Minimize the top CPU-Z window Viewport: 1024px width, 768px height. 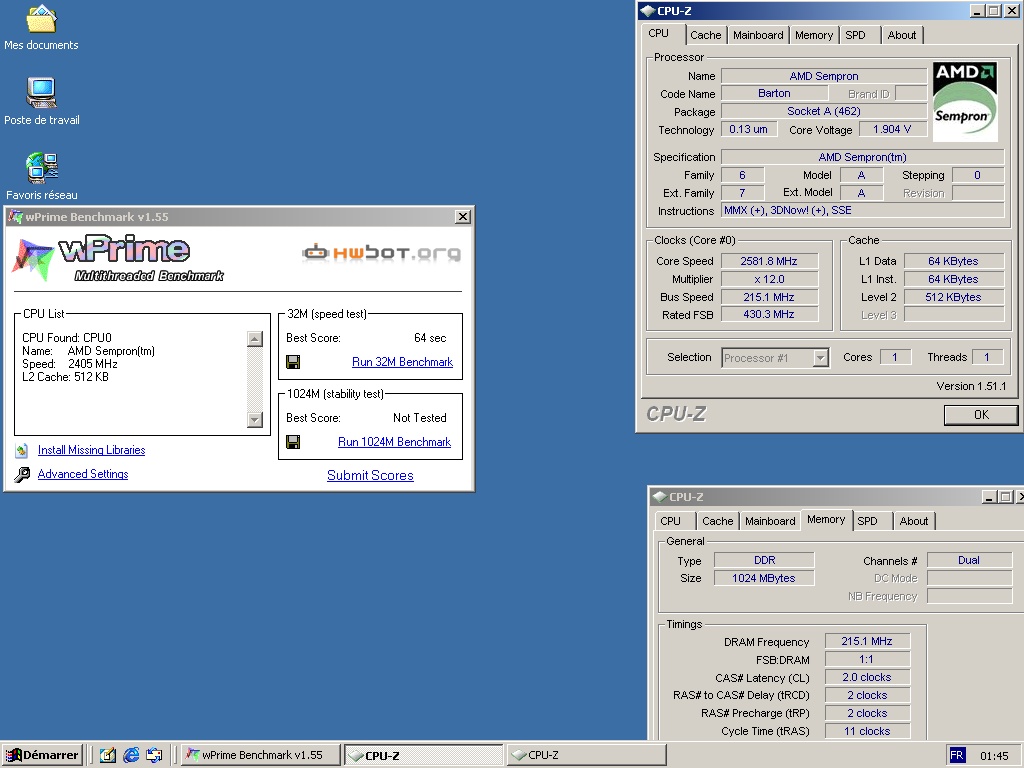coord(978,11)
